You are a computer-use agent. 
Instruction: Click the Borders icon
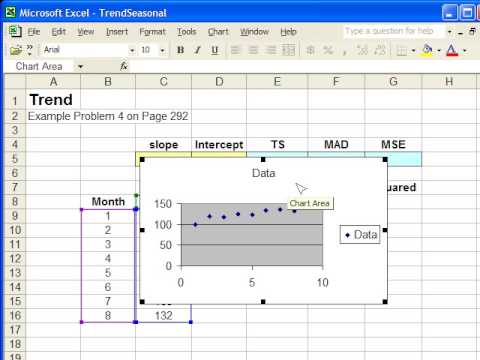click(402, 51)
